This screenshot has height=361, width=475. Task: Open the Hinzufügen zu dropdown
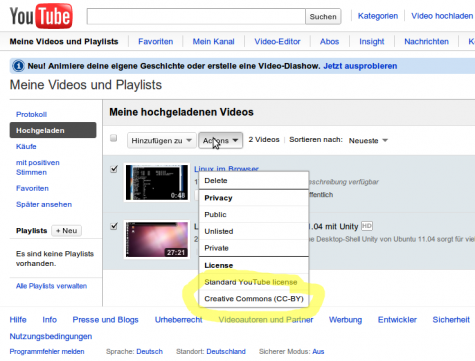161,140
